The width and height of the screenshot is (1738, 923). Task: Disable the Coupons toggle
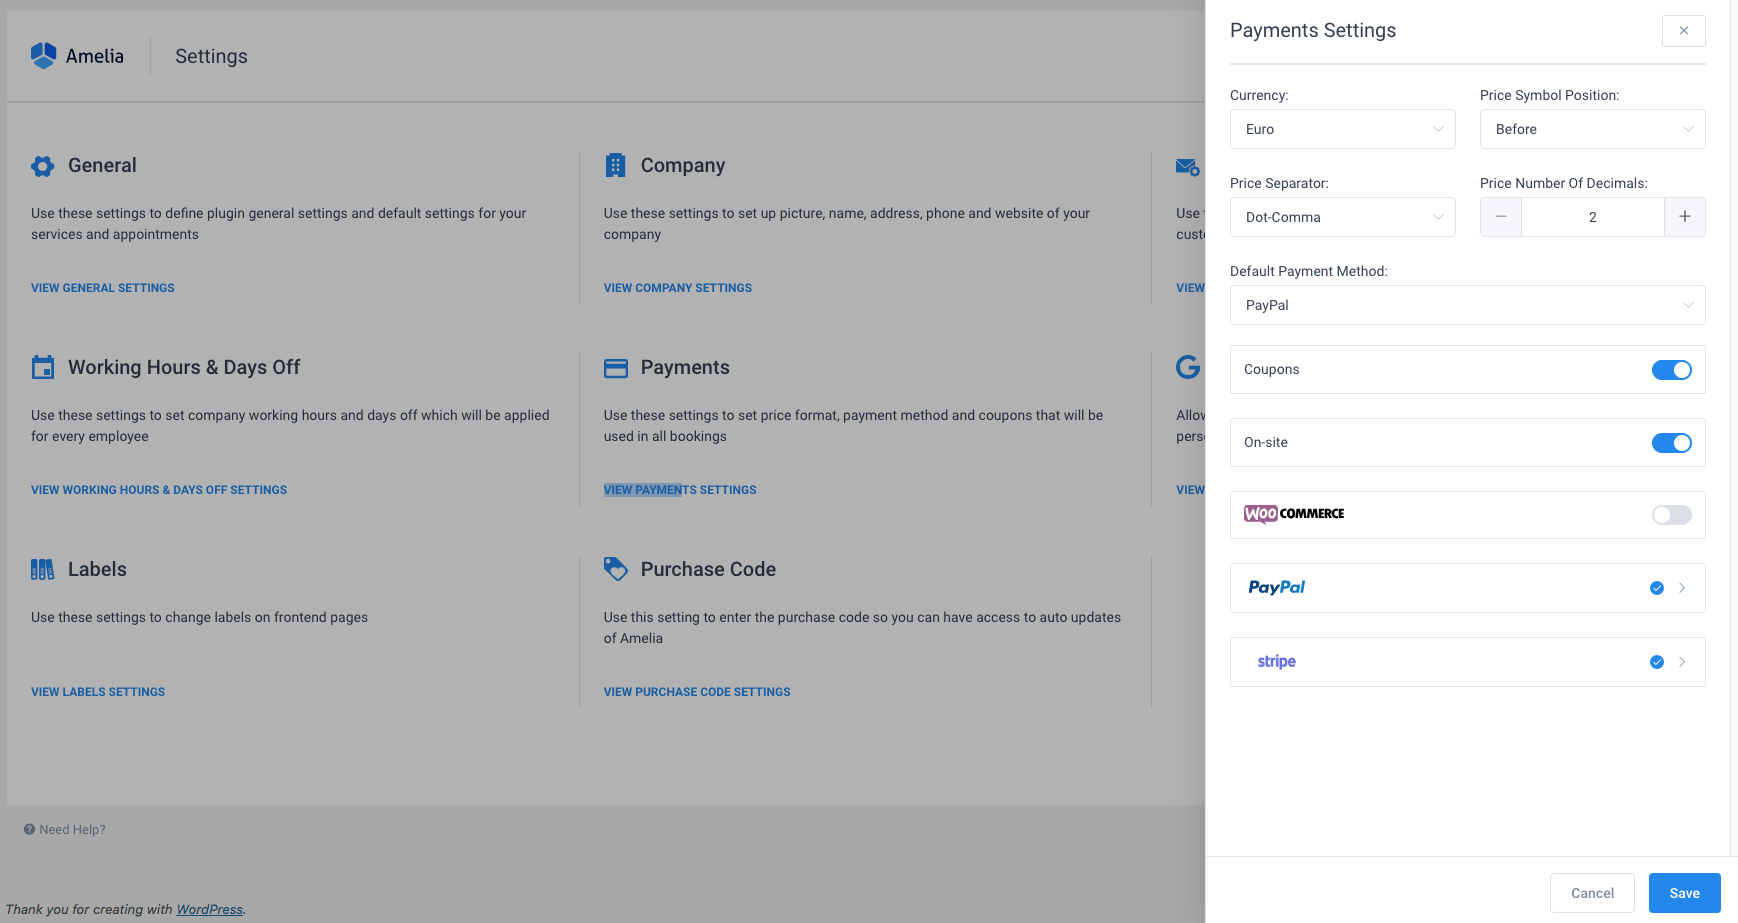point(1672,370)
